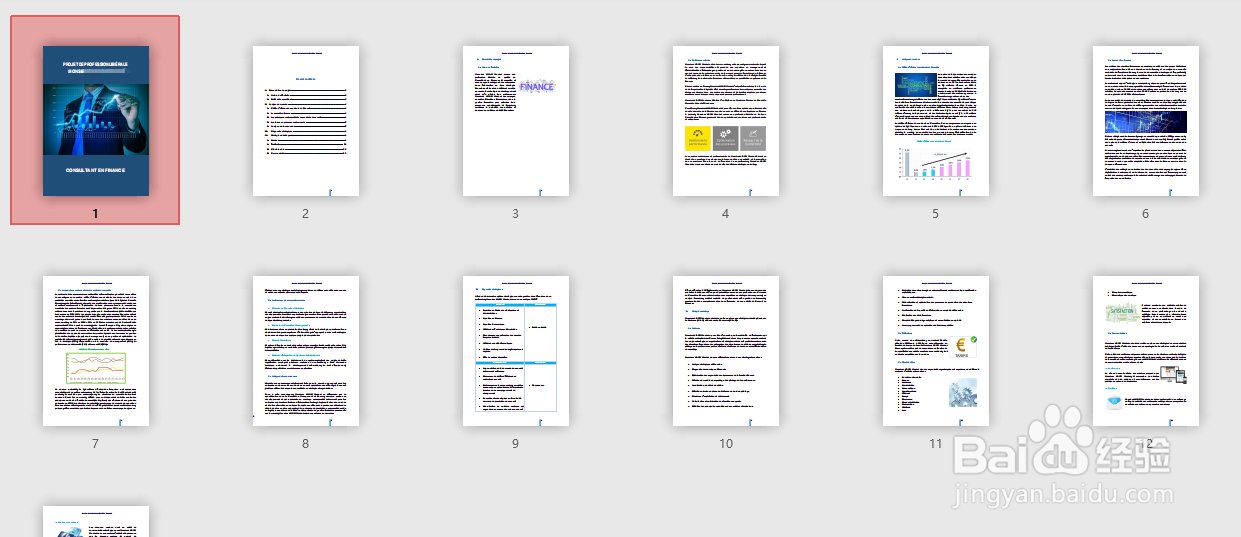Select page 9 thumbnail with table
1241x537 pixels.
point(515,351)
